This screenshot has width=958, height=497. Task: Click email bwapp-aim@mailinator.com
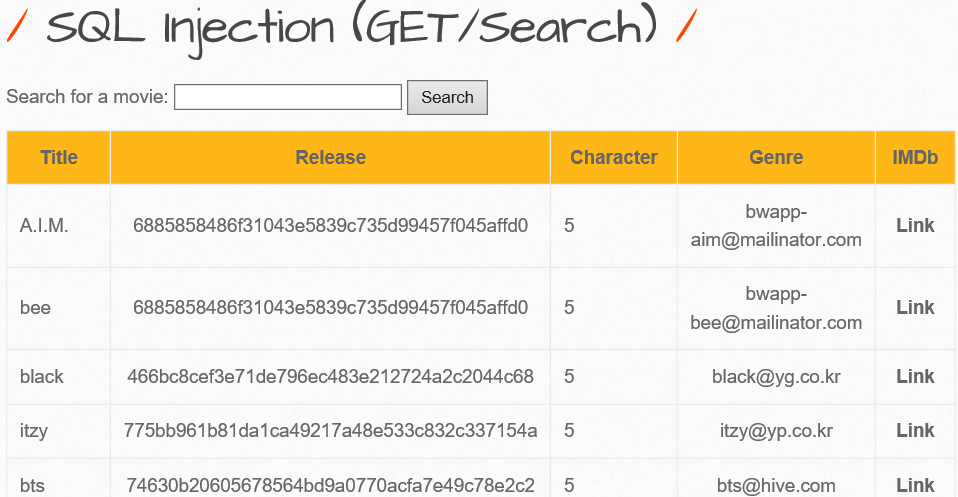777,226
